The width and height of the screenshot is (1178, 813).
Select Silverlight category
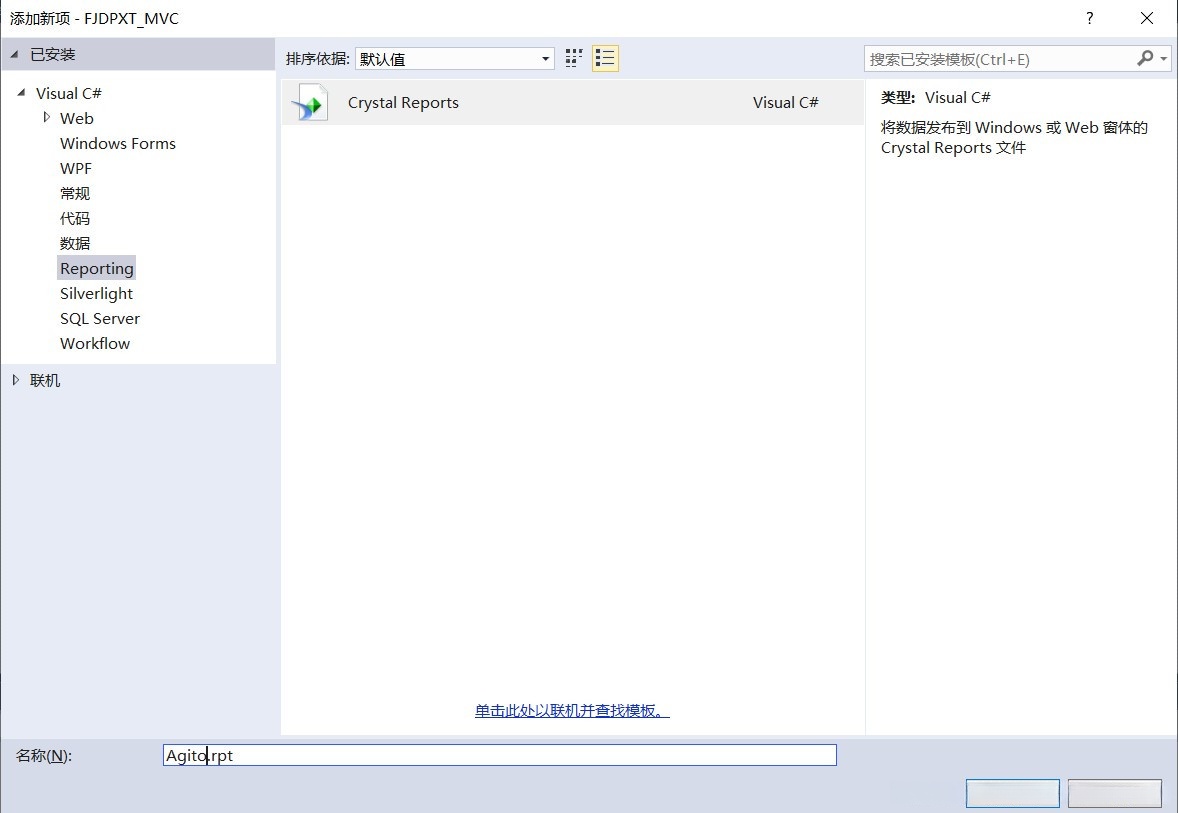[96, 294]
